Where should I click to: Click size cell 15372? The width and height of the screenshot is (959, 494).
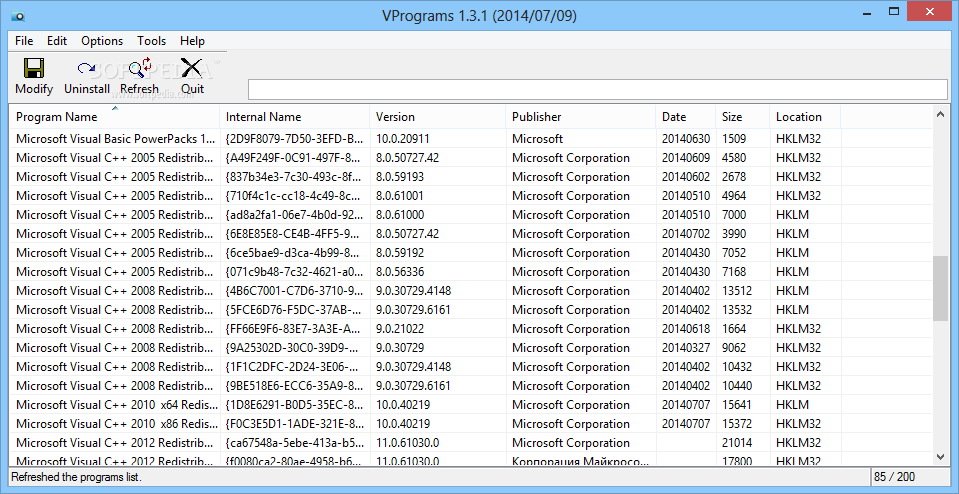coord(737,423)
